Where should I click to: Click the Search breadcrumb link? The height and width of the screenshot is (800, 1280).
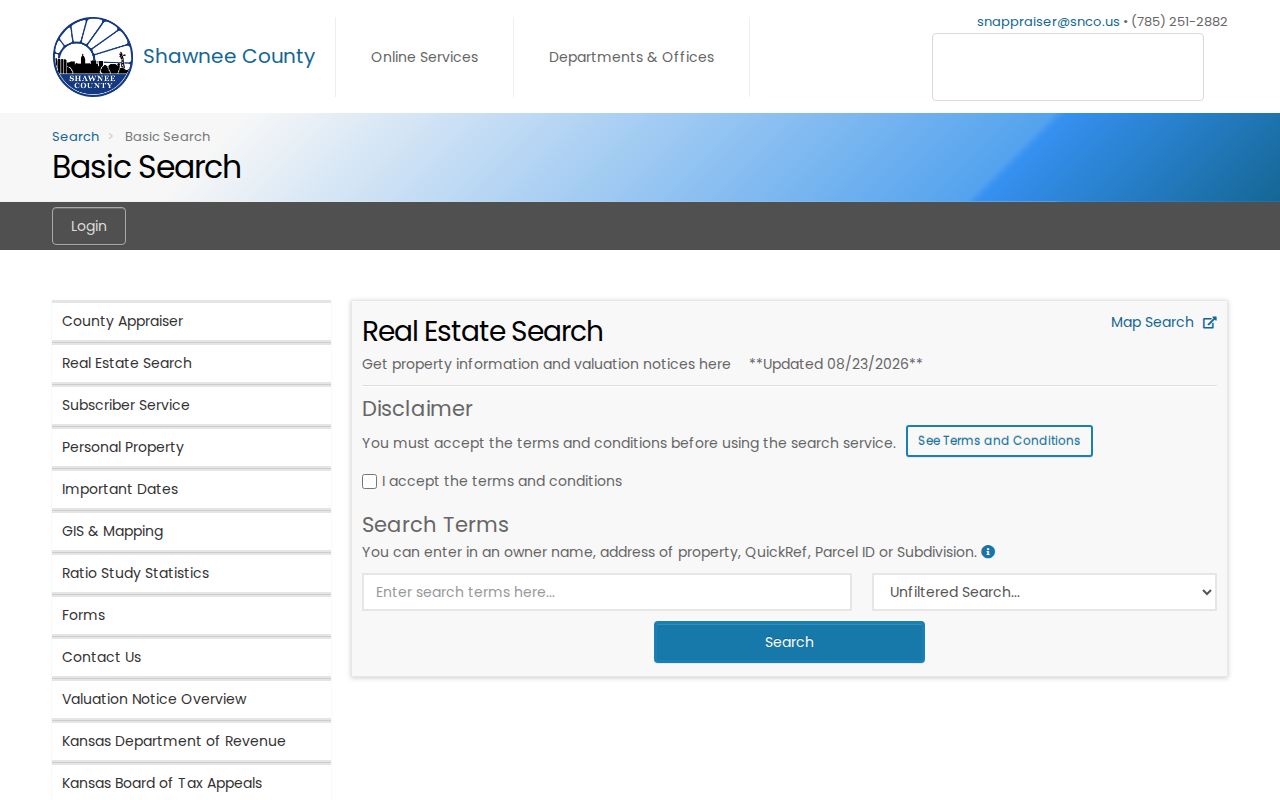pos(75,136)
